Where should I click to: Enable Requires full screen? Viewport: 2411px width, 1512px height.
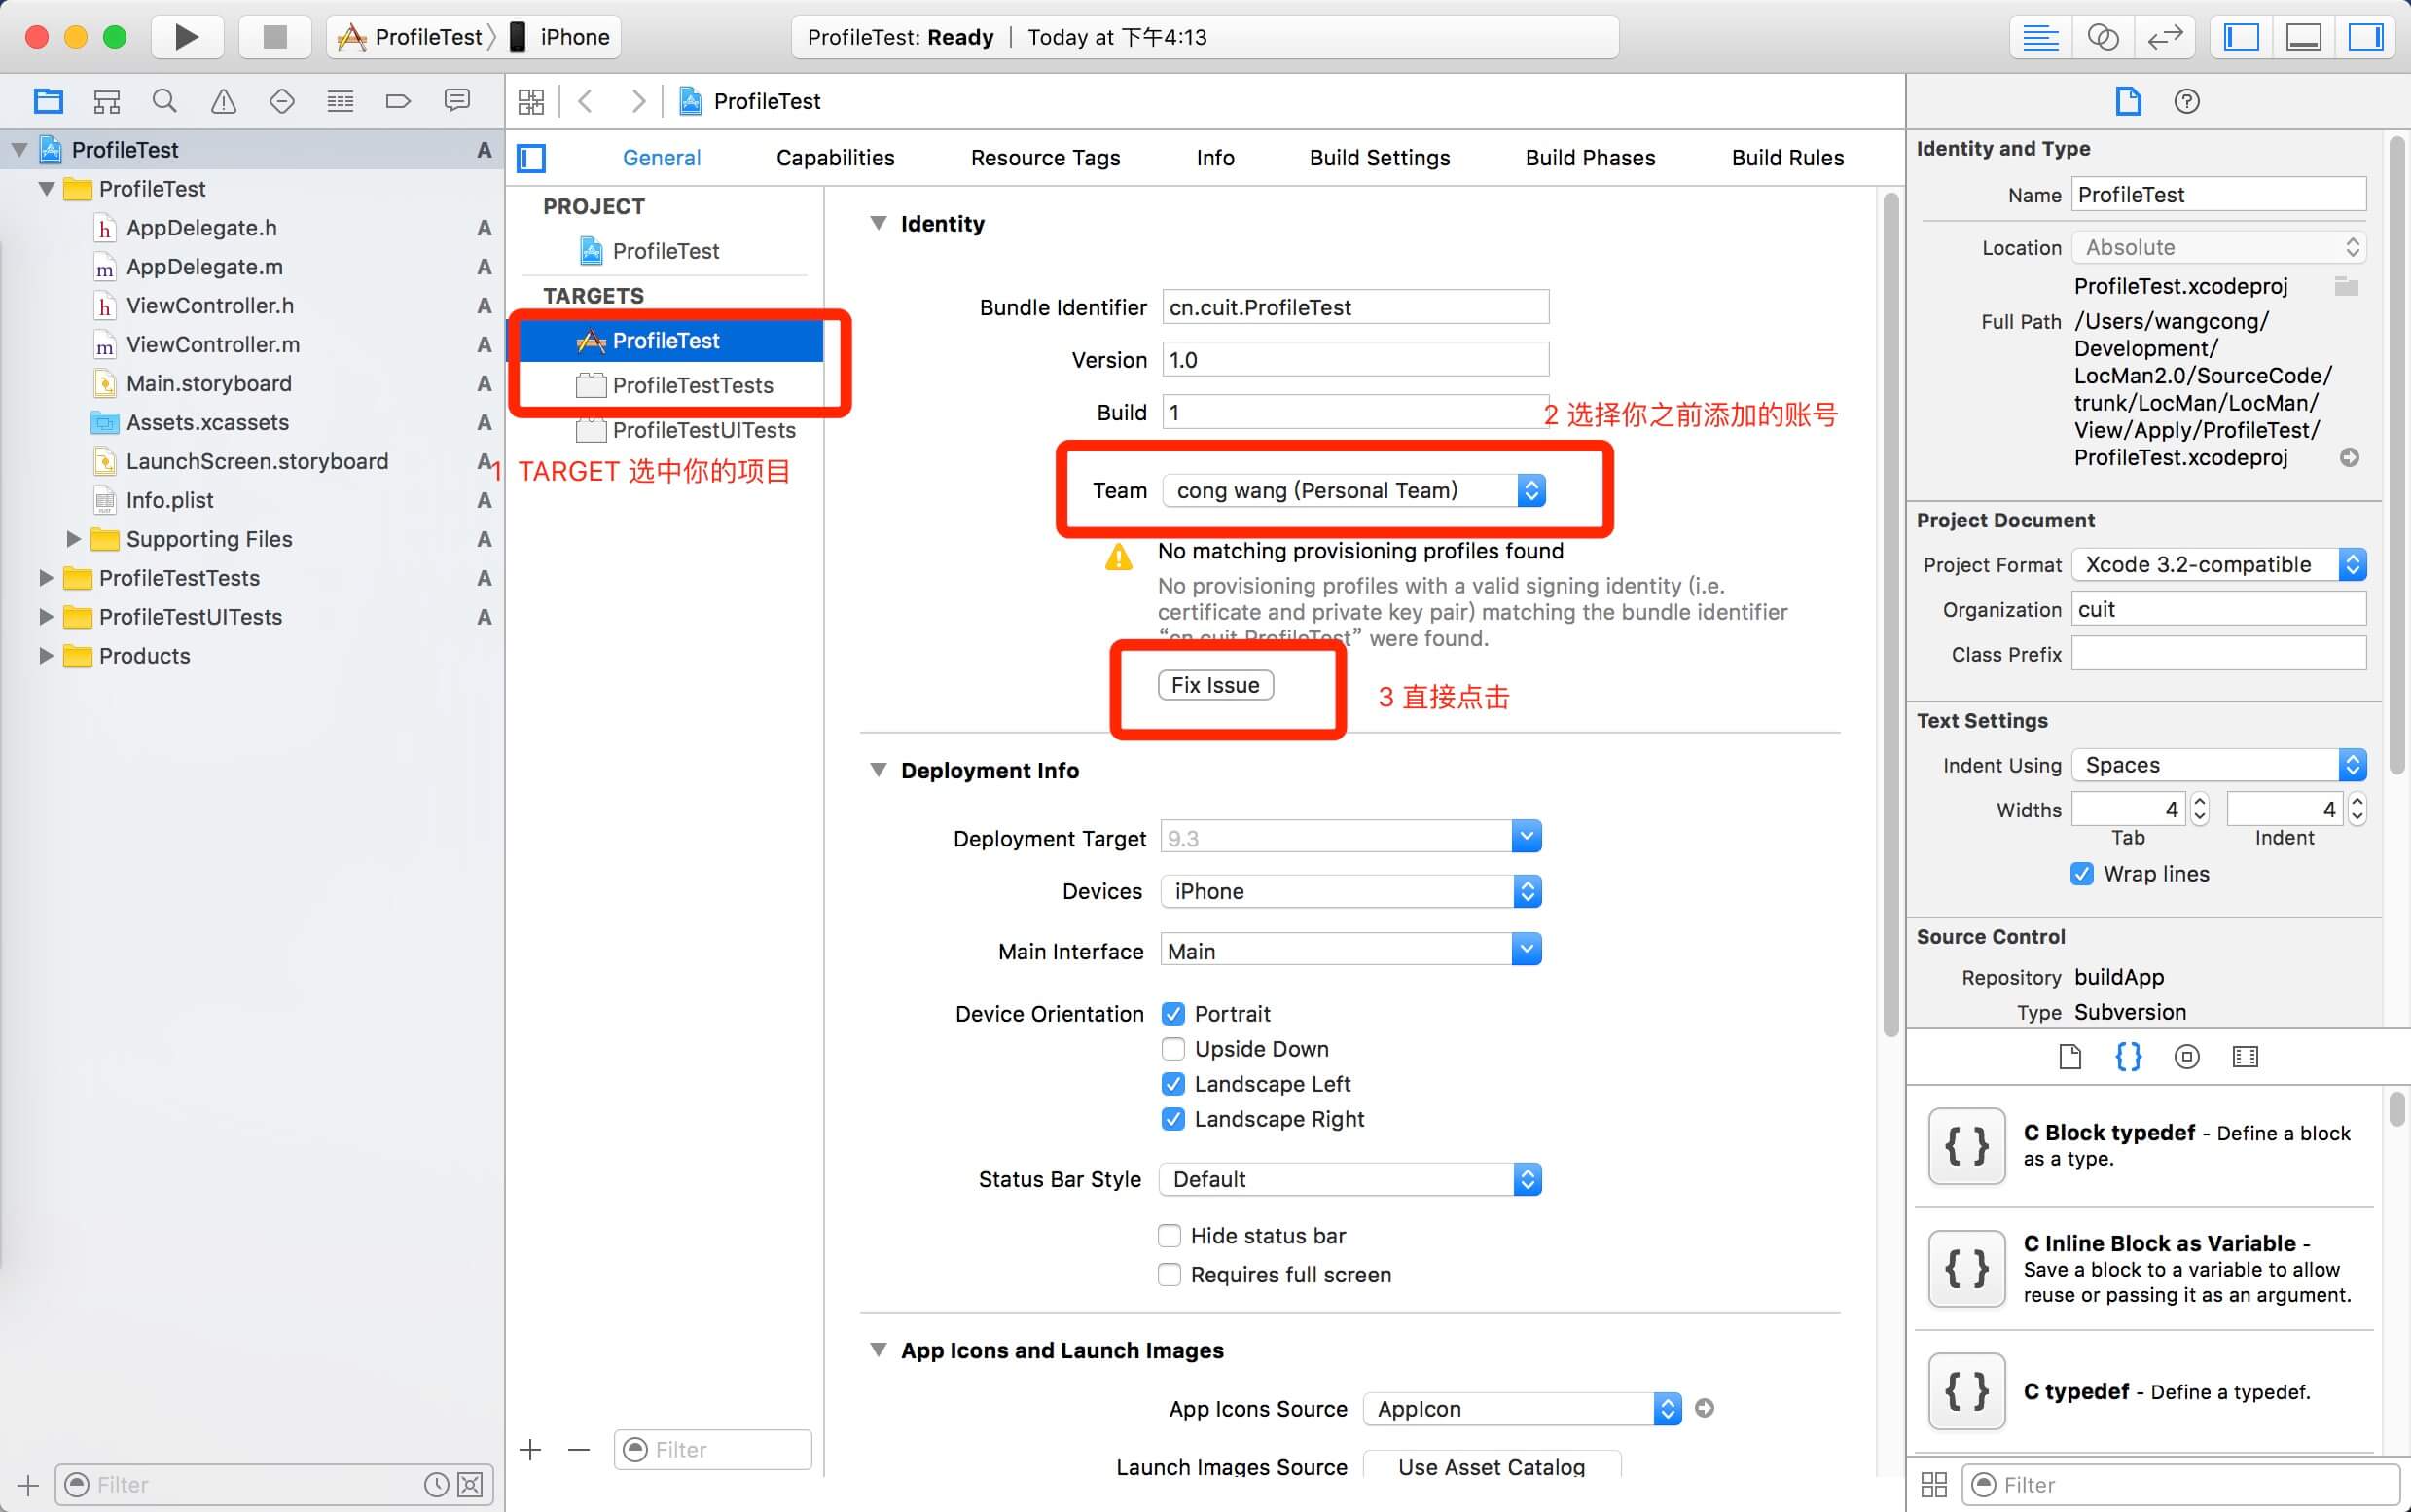click(1169, 1275)
